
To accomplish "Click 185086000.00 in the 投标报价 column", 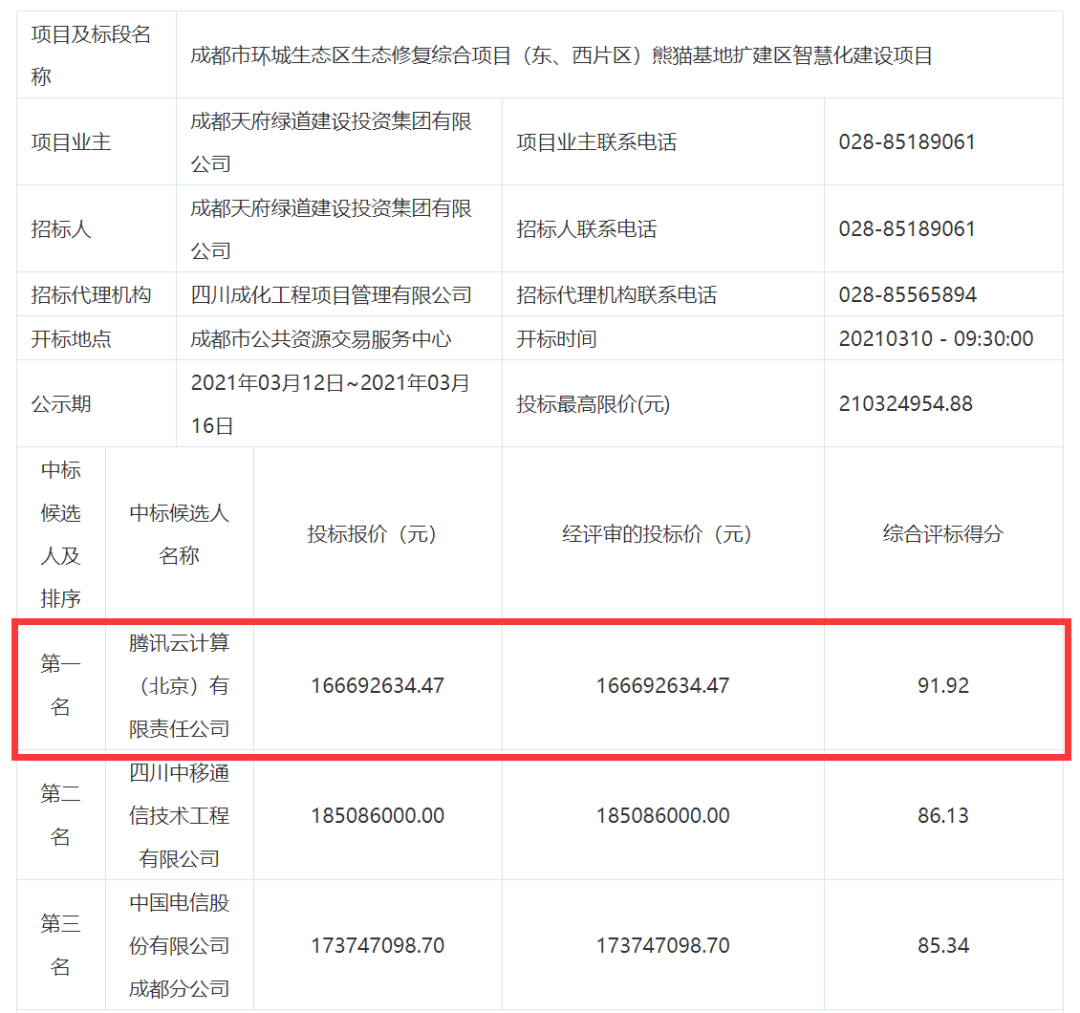I will [377, 815].
